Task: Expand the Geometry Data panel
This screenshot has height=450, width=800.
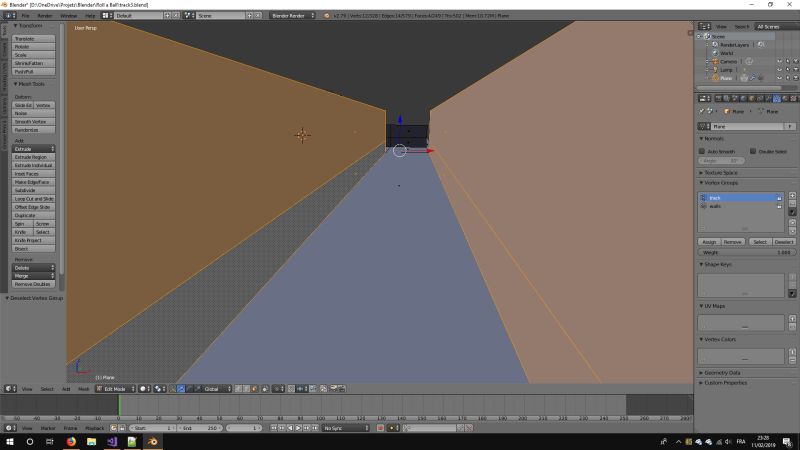Action: [721, 373]
